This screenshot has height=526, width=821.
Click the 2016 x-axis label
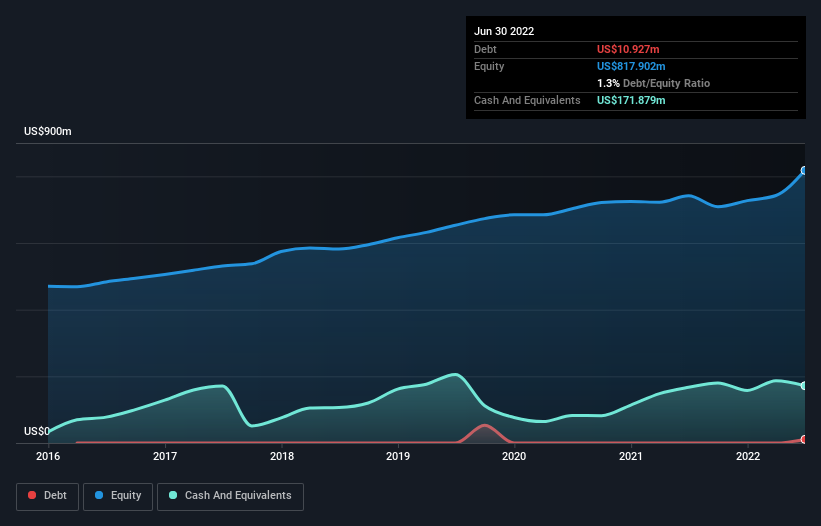48,456
